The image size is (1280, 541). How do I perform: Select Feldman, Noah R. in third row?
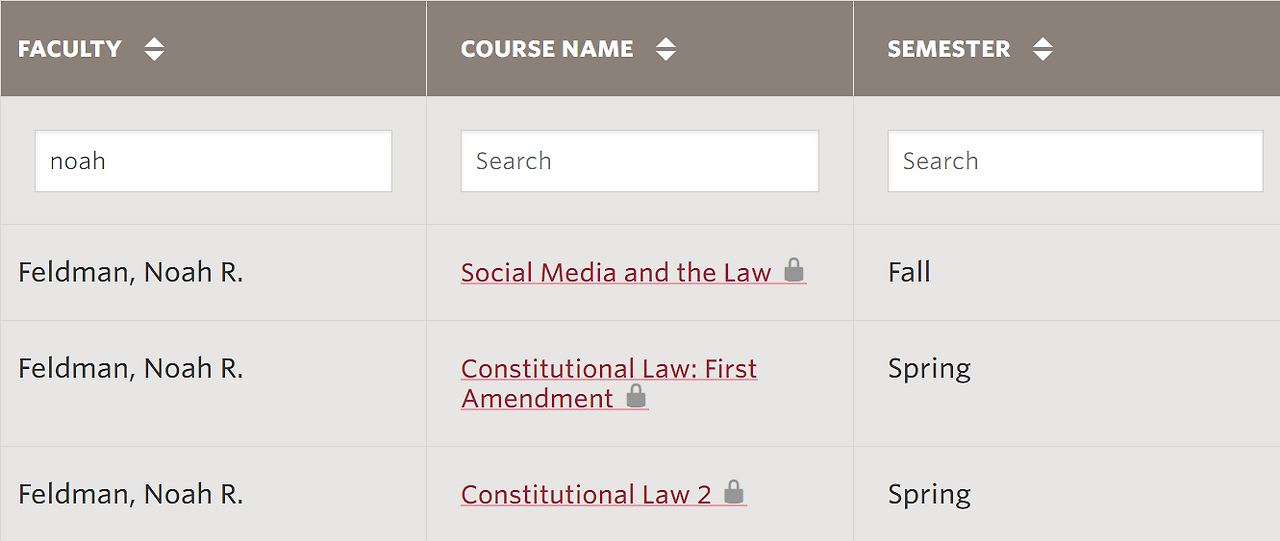point(131,495)
